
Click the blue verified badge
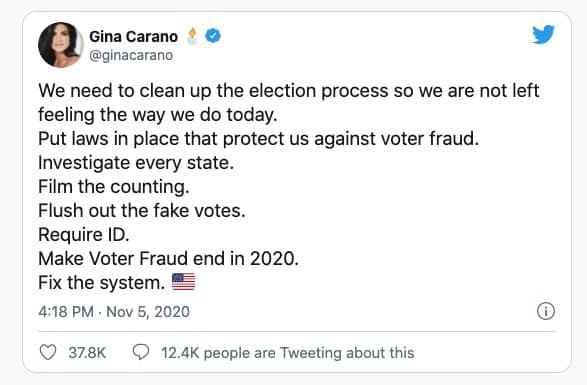click(213, 36)
